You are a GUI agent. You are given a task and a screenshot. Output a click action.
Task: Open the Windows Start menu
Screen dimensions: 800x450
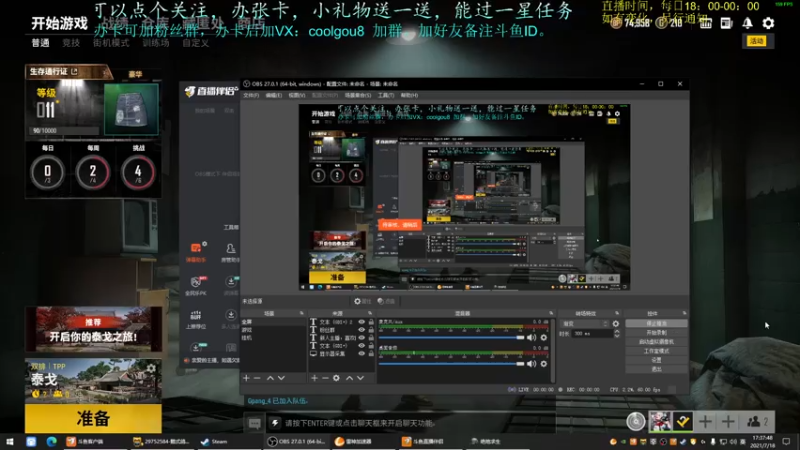[x=10, y=441]
